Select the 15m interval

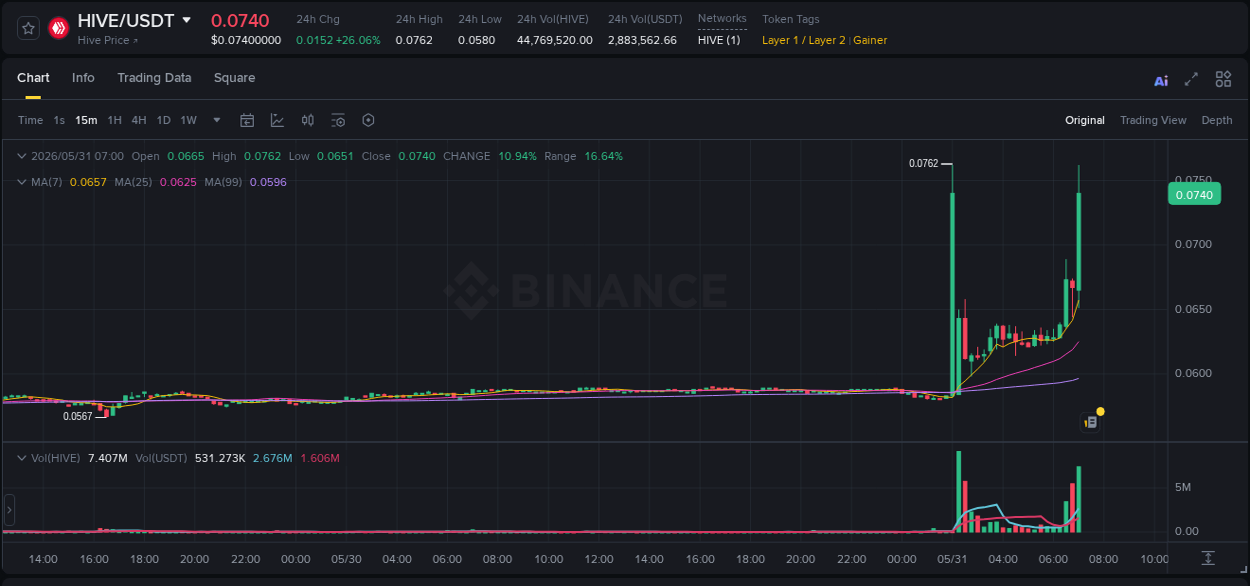[x=86, y=120]
